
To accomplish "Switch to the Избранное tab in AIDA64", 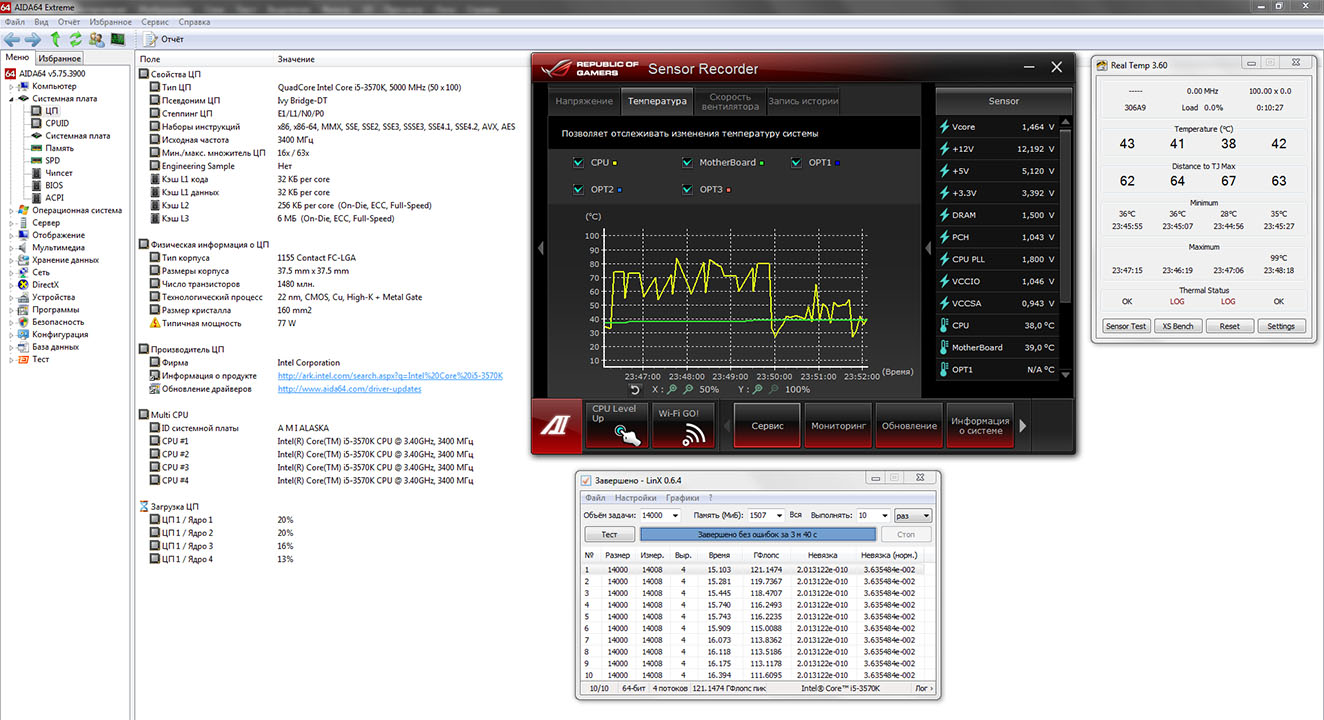I will pos(60,59).
